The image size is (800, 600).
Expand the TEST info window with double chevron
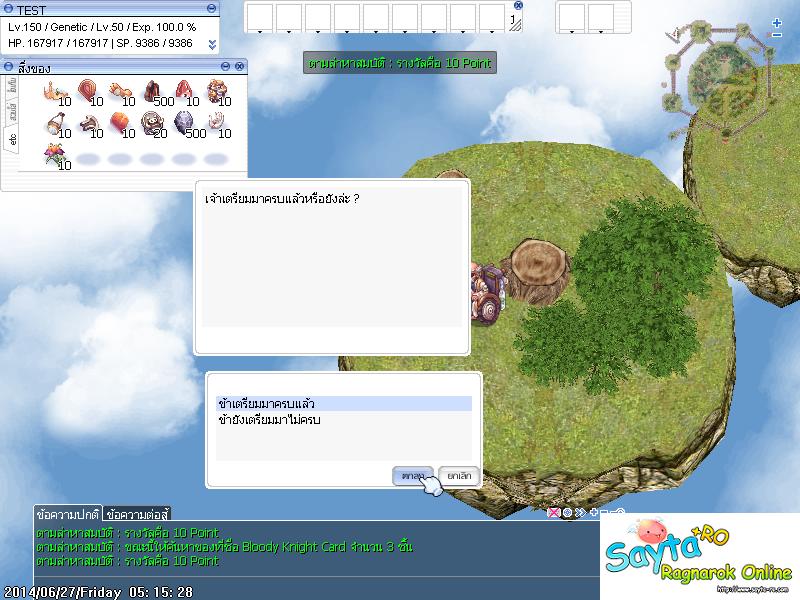(x=212, y=45)
